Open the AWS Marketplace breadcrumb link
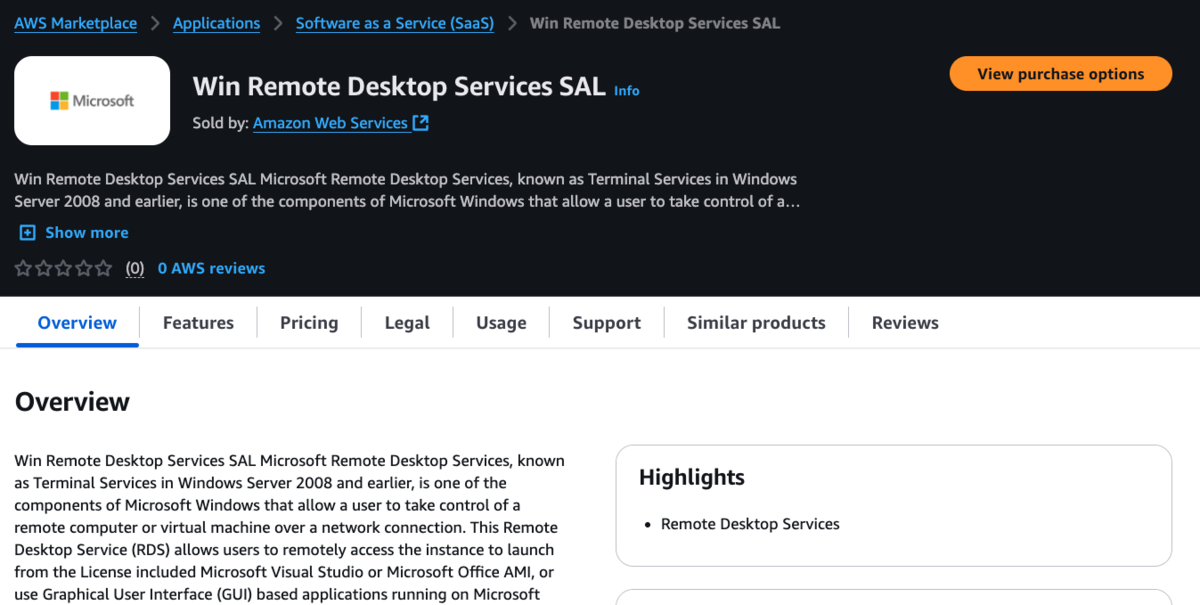 75,23
